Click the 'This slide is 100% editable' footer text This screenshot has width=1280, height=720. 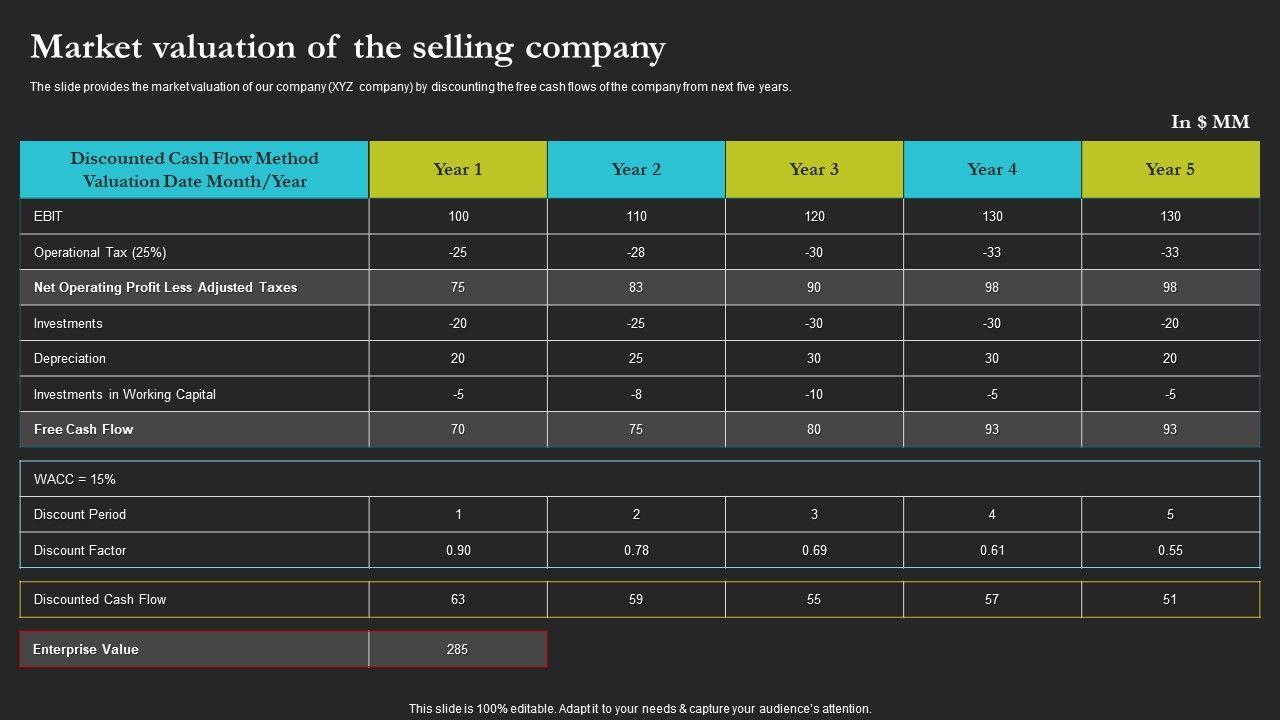pos(640,708)
